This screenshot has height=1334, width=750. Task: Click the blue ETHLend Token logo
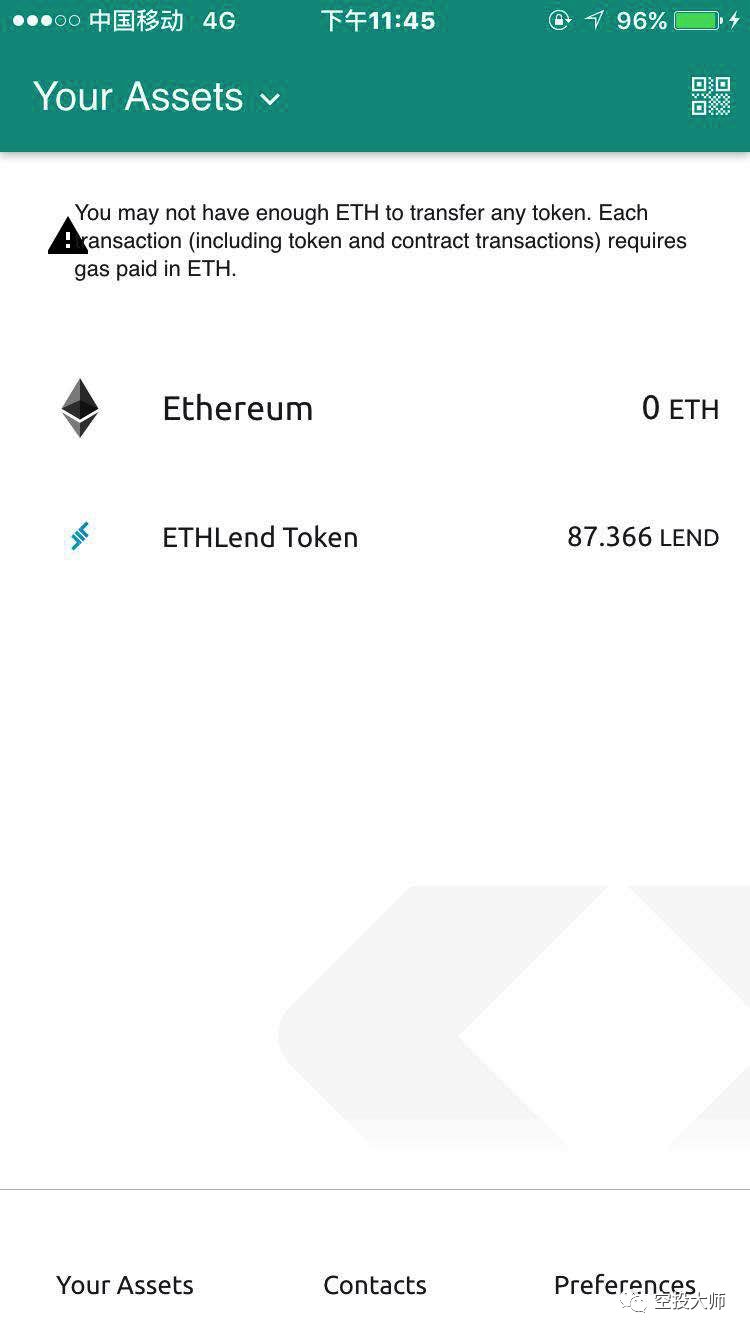pos(80,537)
